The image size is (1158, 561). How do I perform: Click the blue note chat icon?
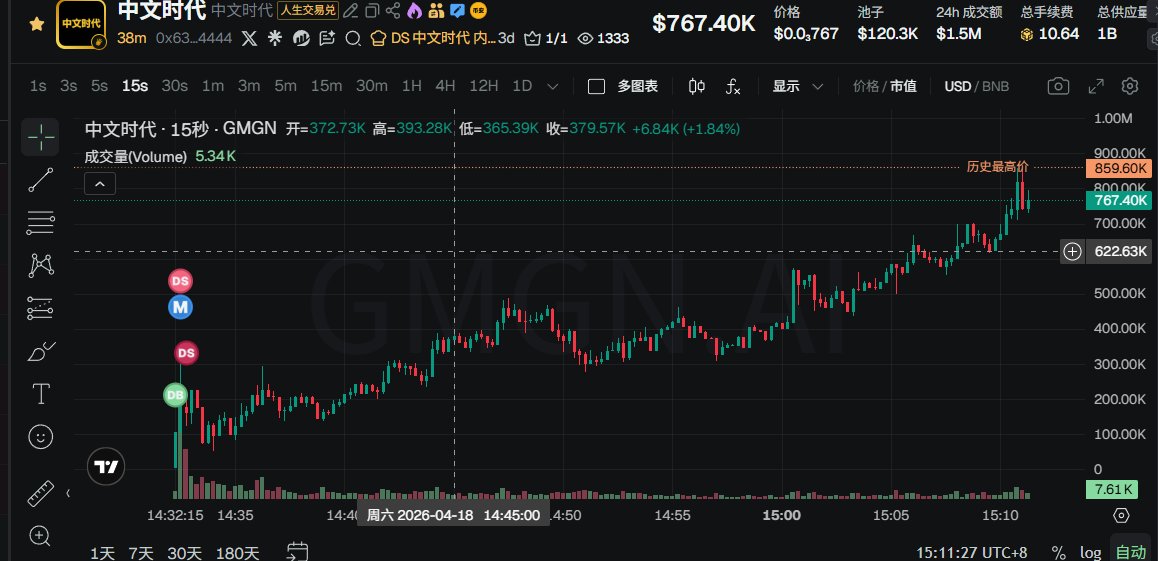click(457, 10)
